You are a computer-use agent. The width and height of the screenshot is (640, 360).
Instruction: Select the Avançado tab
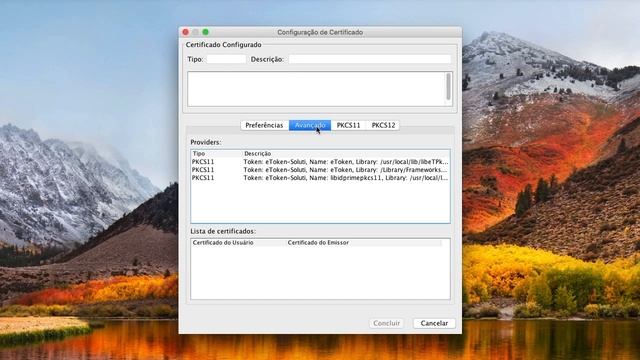pyautogui.click(x=310, y=125)
